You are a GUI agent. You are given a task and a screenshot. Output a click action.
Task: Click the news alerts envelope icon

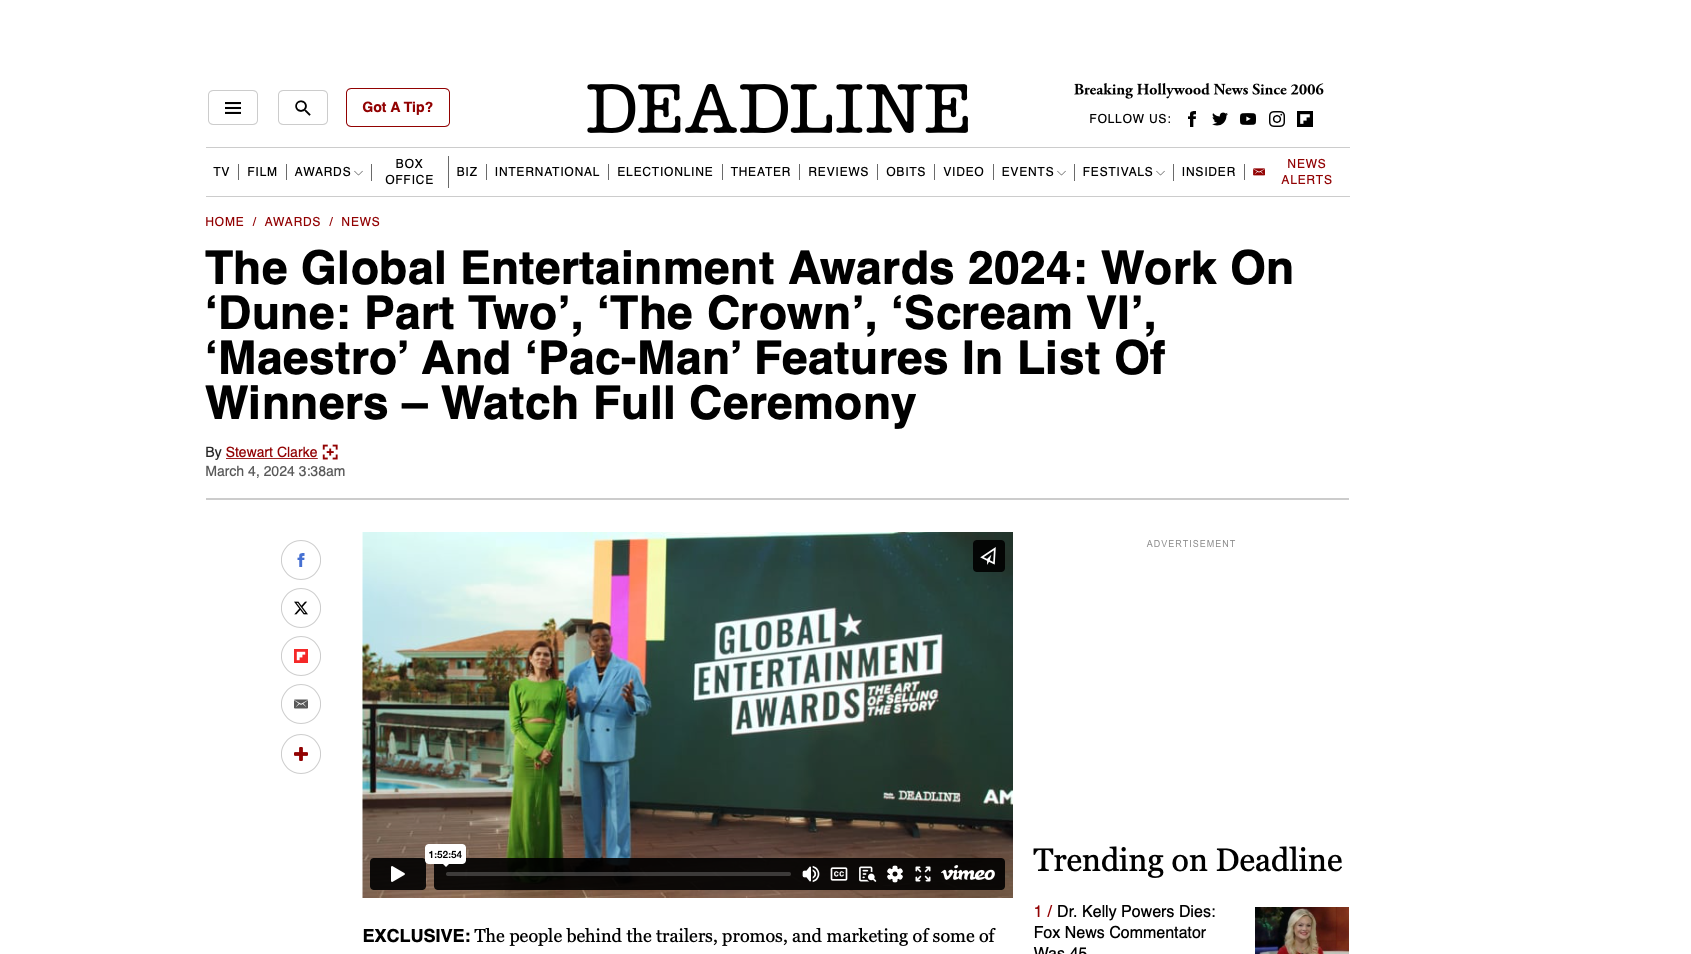coord(1259,172)
